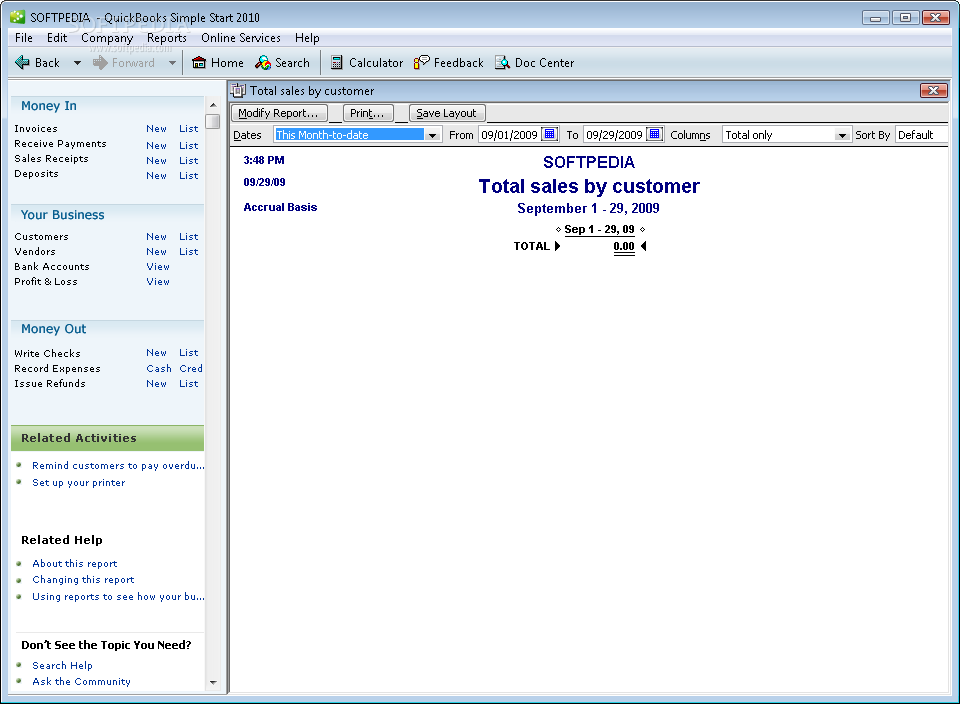
Task: Add a New customer
Action: pyautogui.click(x=156, y=236)
